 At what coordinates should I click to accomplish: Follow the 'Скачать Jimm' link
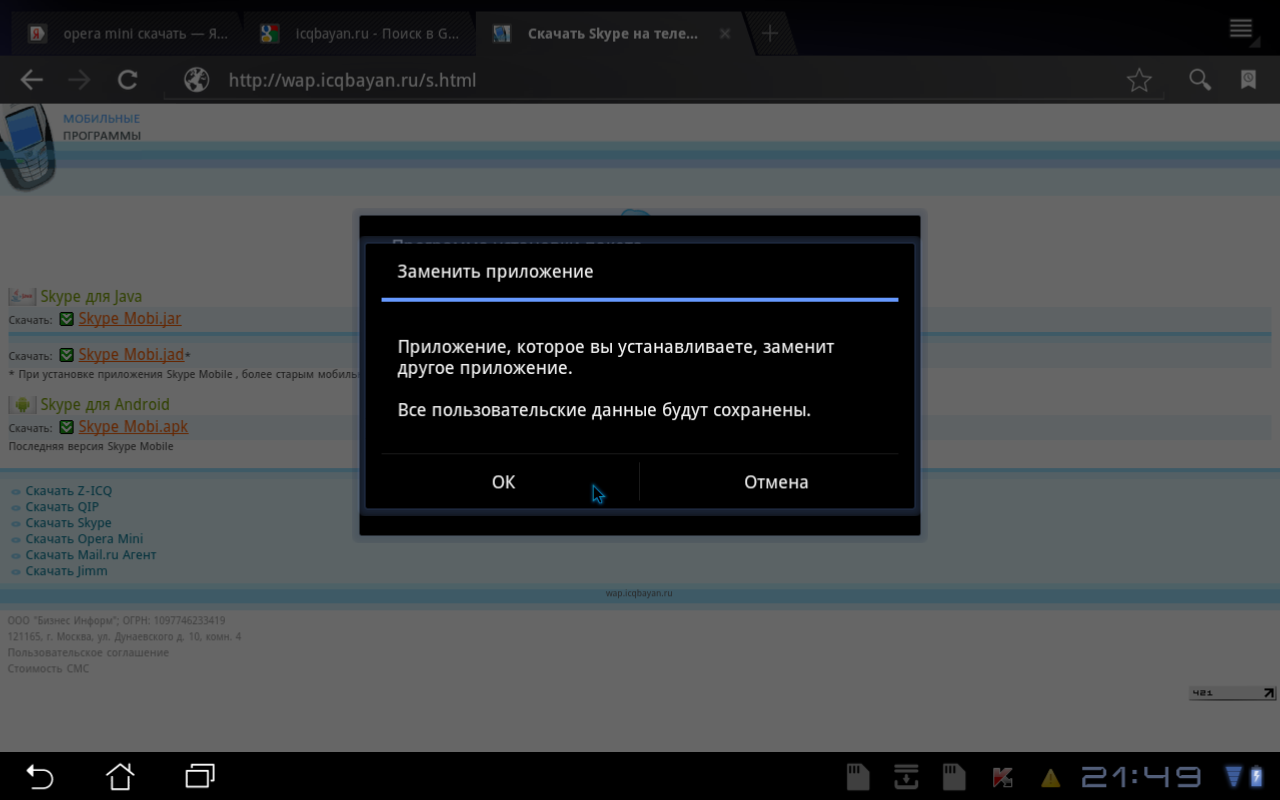click(66, 571)
